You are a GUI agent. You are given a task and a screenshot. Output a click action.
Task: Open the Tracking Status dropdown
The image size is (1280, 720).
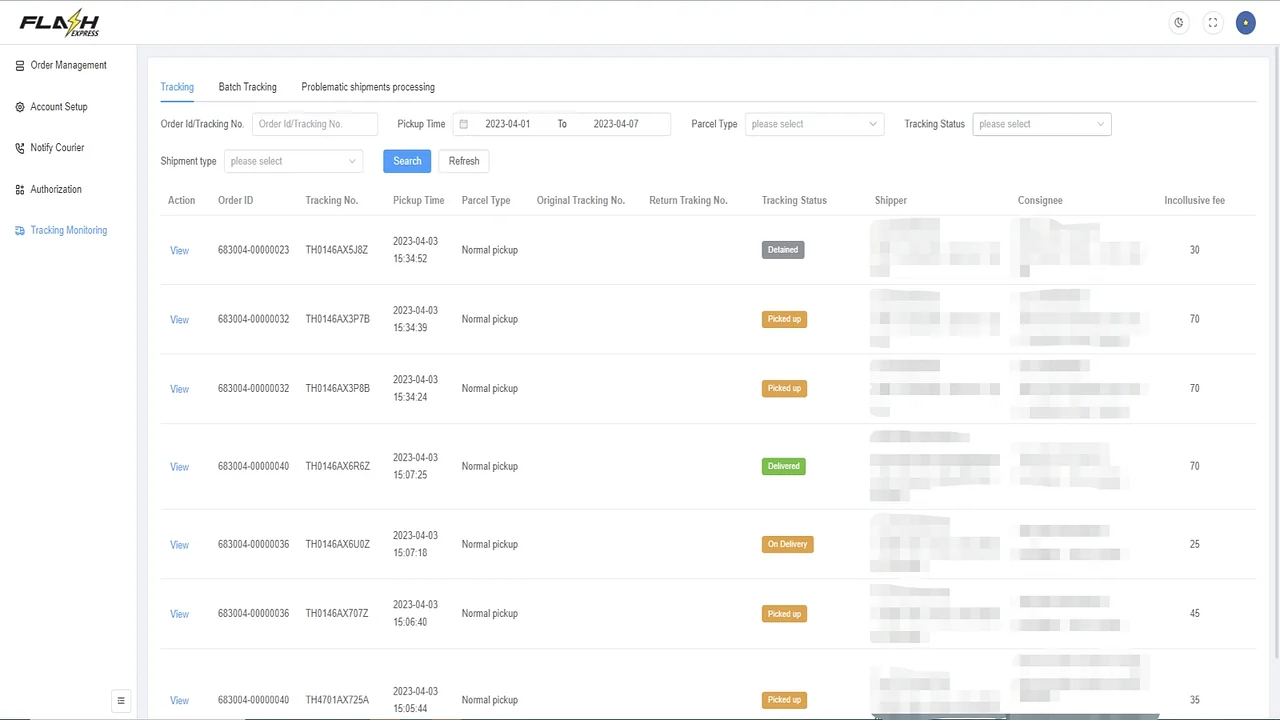1040,123
